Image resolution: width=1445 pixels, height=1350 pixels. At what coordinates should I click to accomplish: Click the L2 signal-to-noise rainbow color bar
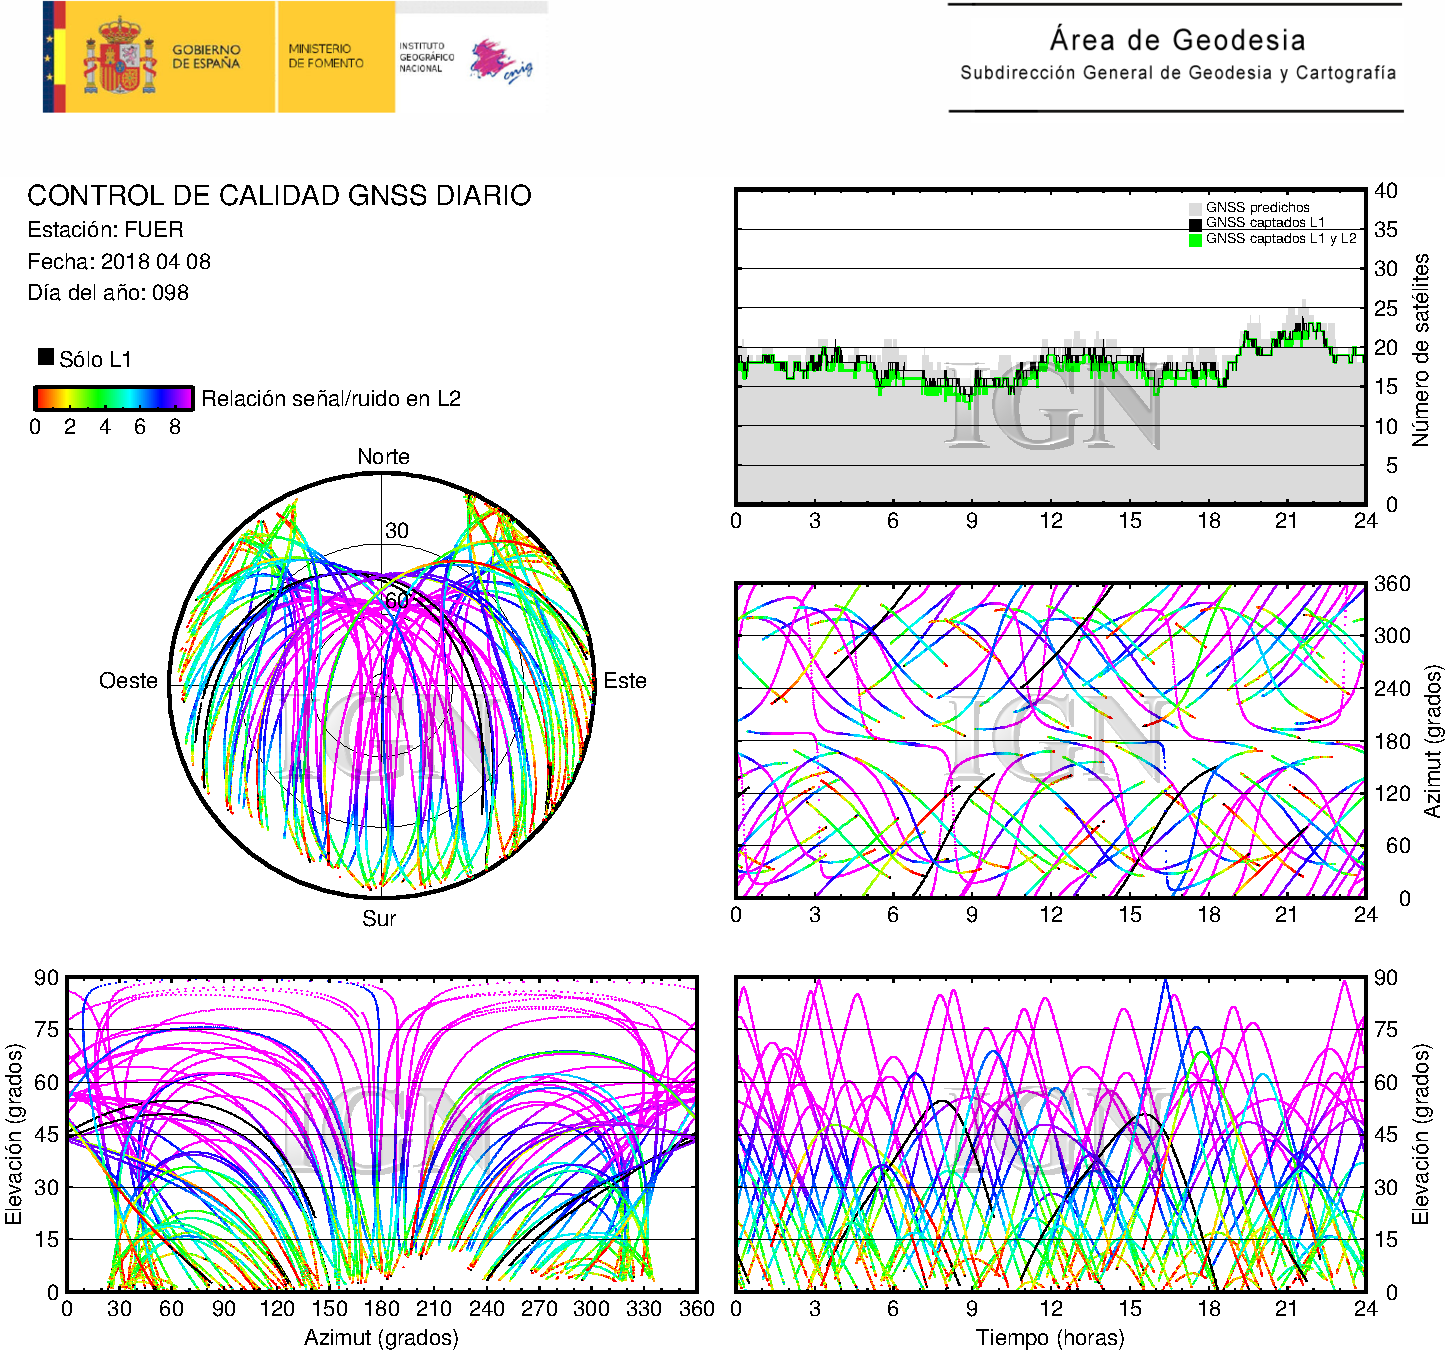(x=113, y=398)
